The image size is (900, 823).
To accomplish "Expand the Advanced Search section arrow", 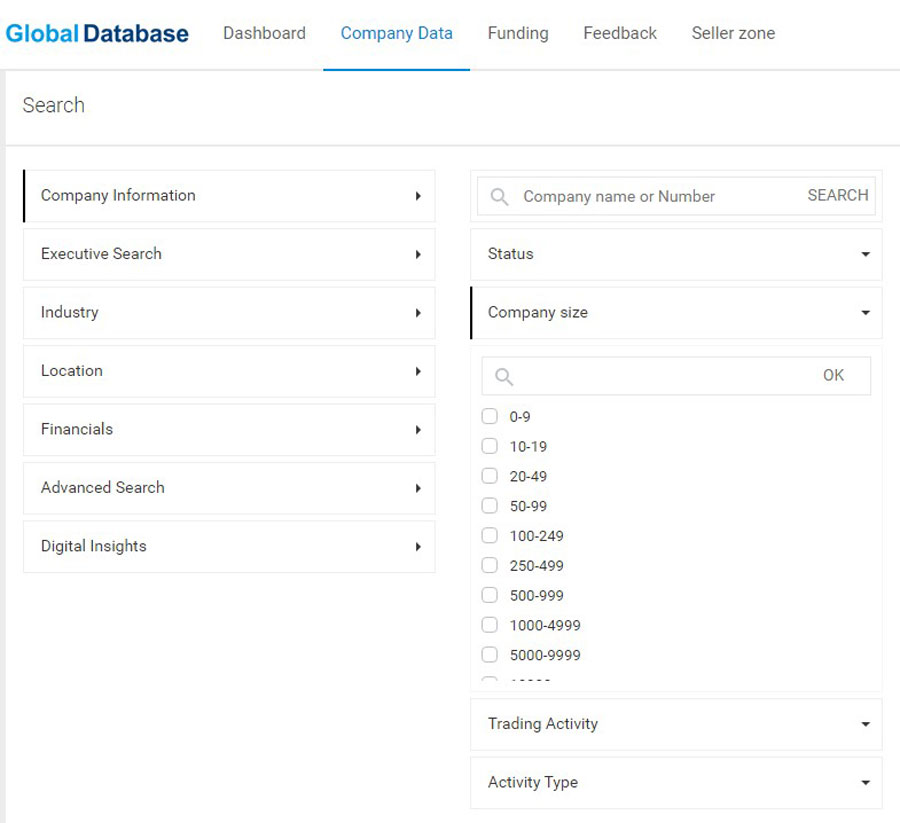I will (x=418, y=488).
